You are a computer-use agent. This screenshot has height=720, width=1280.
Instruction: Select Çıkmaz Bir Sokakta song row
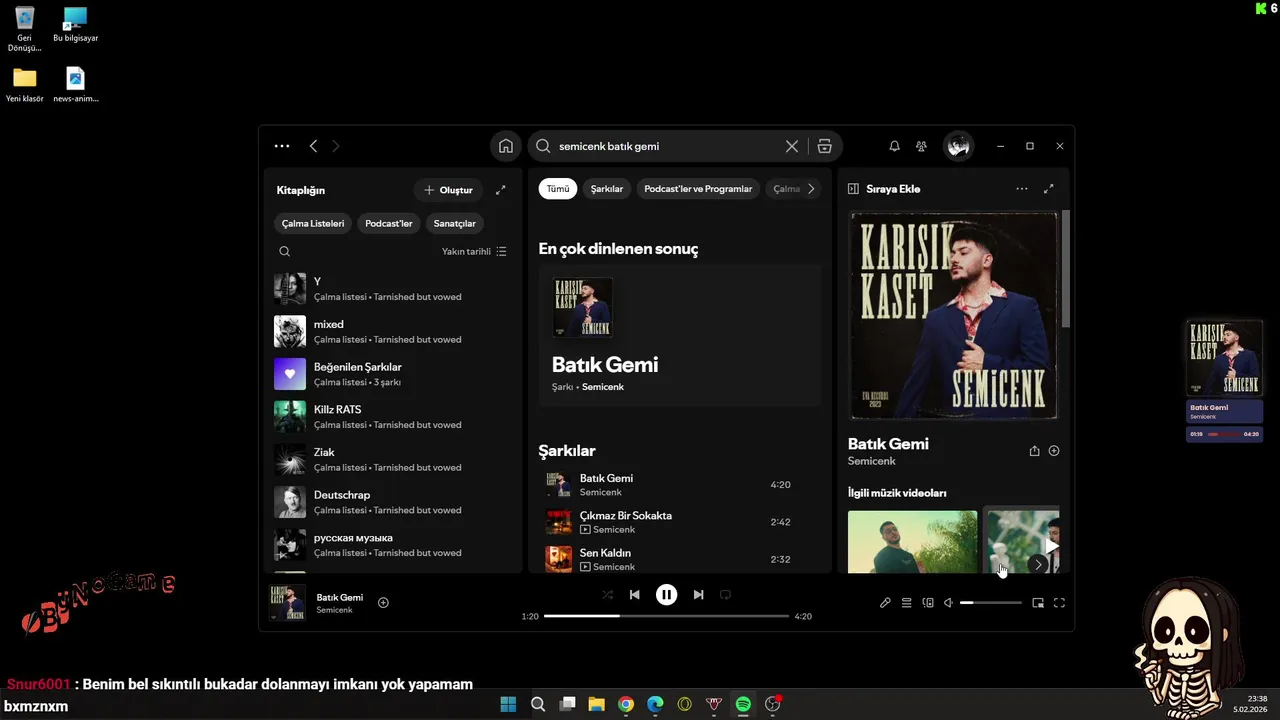[680, 522]
